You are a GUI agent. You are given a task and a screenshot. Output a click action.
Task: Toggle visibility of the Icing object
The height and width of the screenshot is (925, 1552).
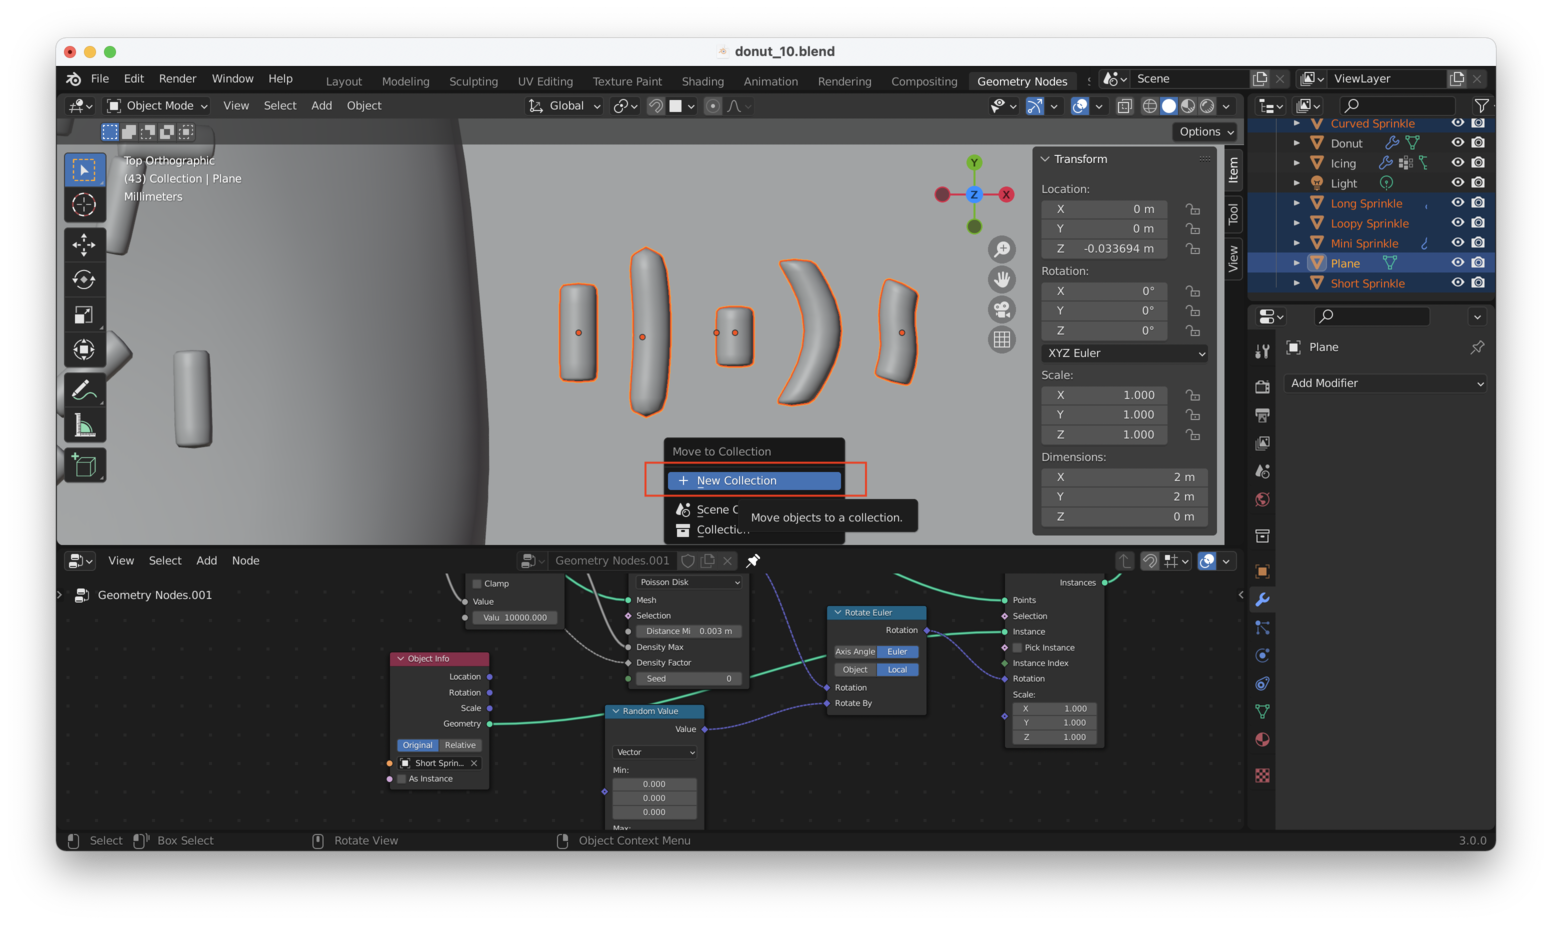tap(1457, 163)
